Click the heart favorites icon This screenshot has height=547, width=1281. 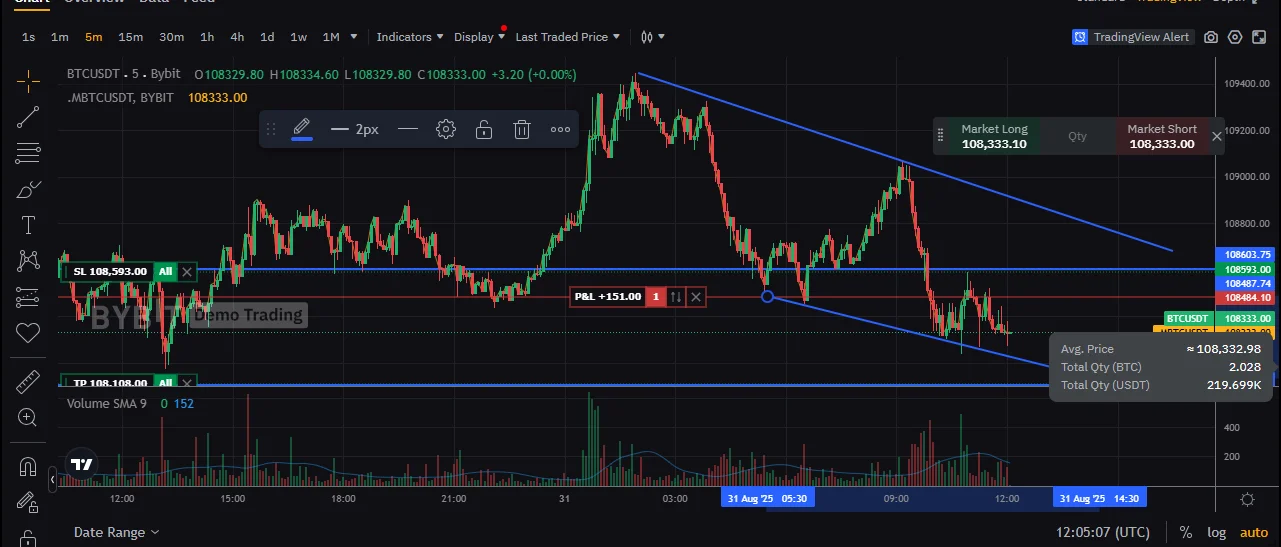pos(28,332)
